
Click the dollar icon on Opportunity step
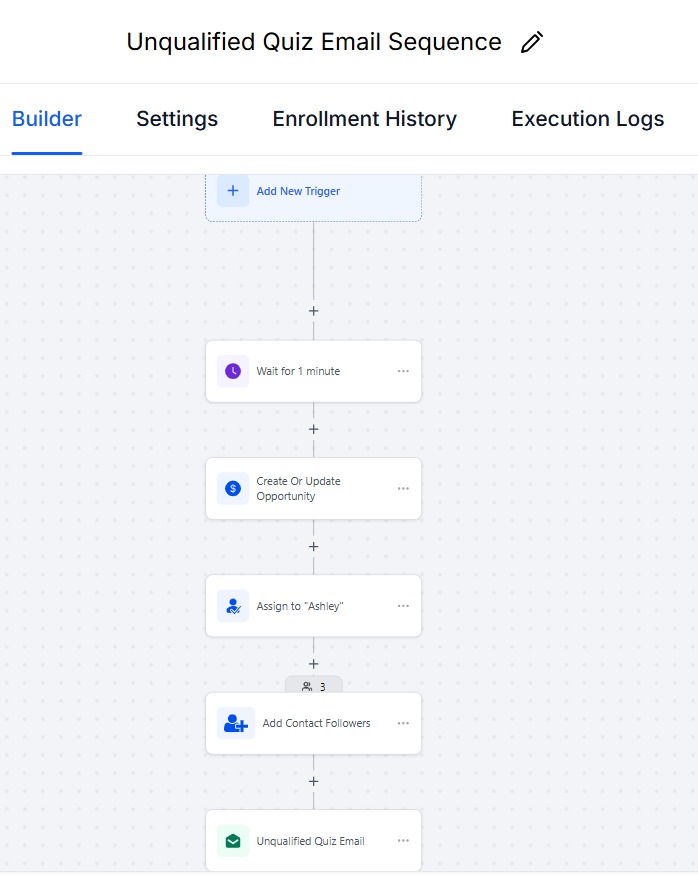(x=233, y=488)
